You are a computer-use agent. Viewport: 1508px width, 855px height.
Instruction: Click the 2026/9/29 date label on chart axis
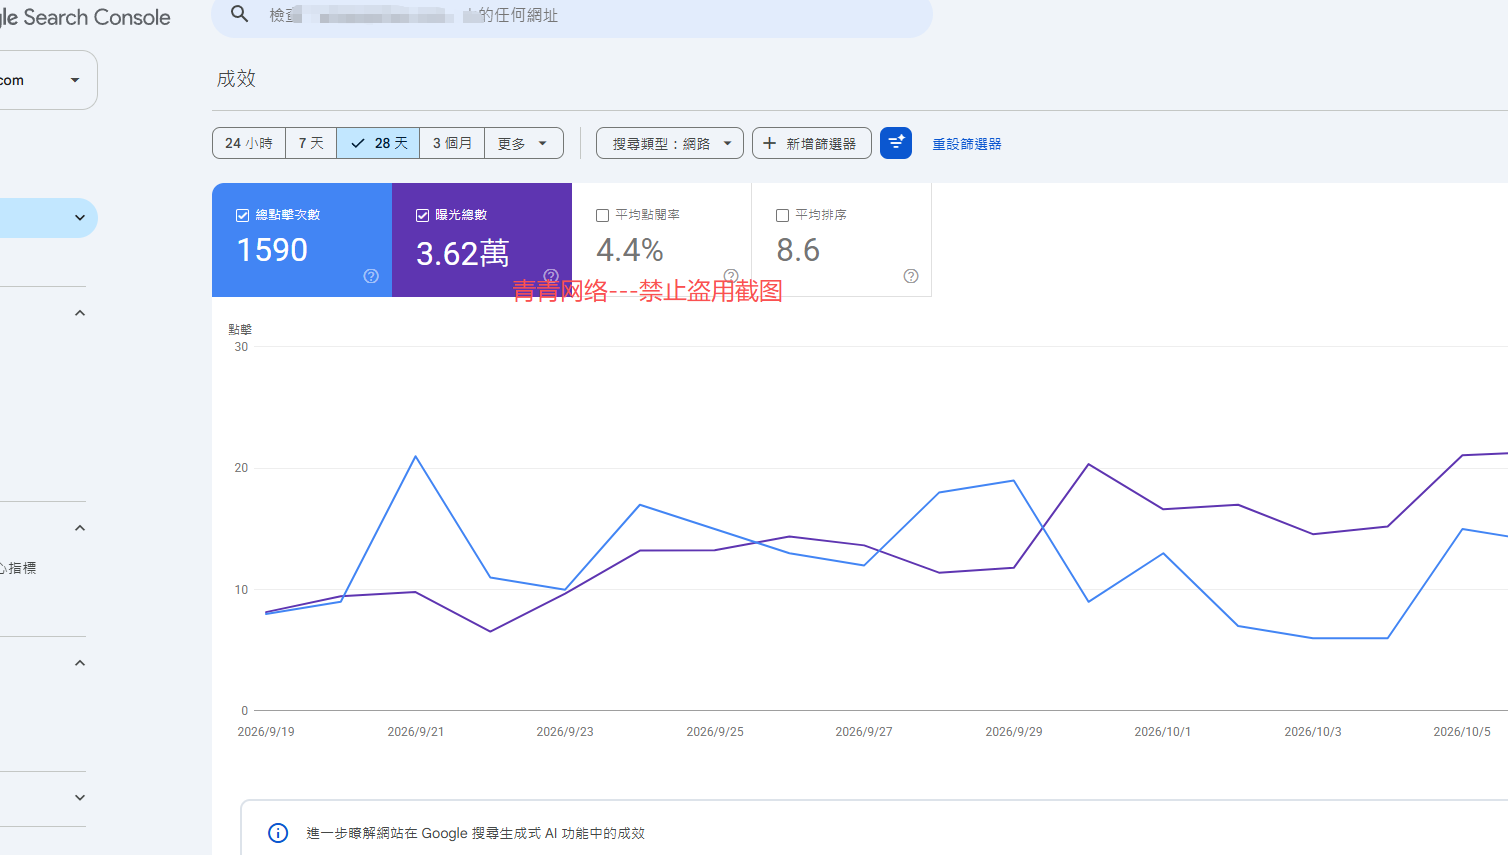tap(1014, 732)
